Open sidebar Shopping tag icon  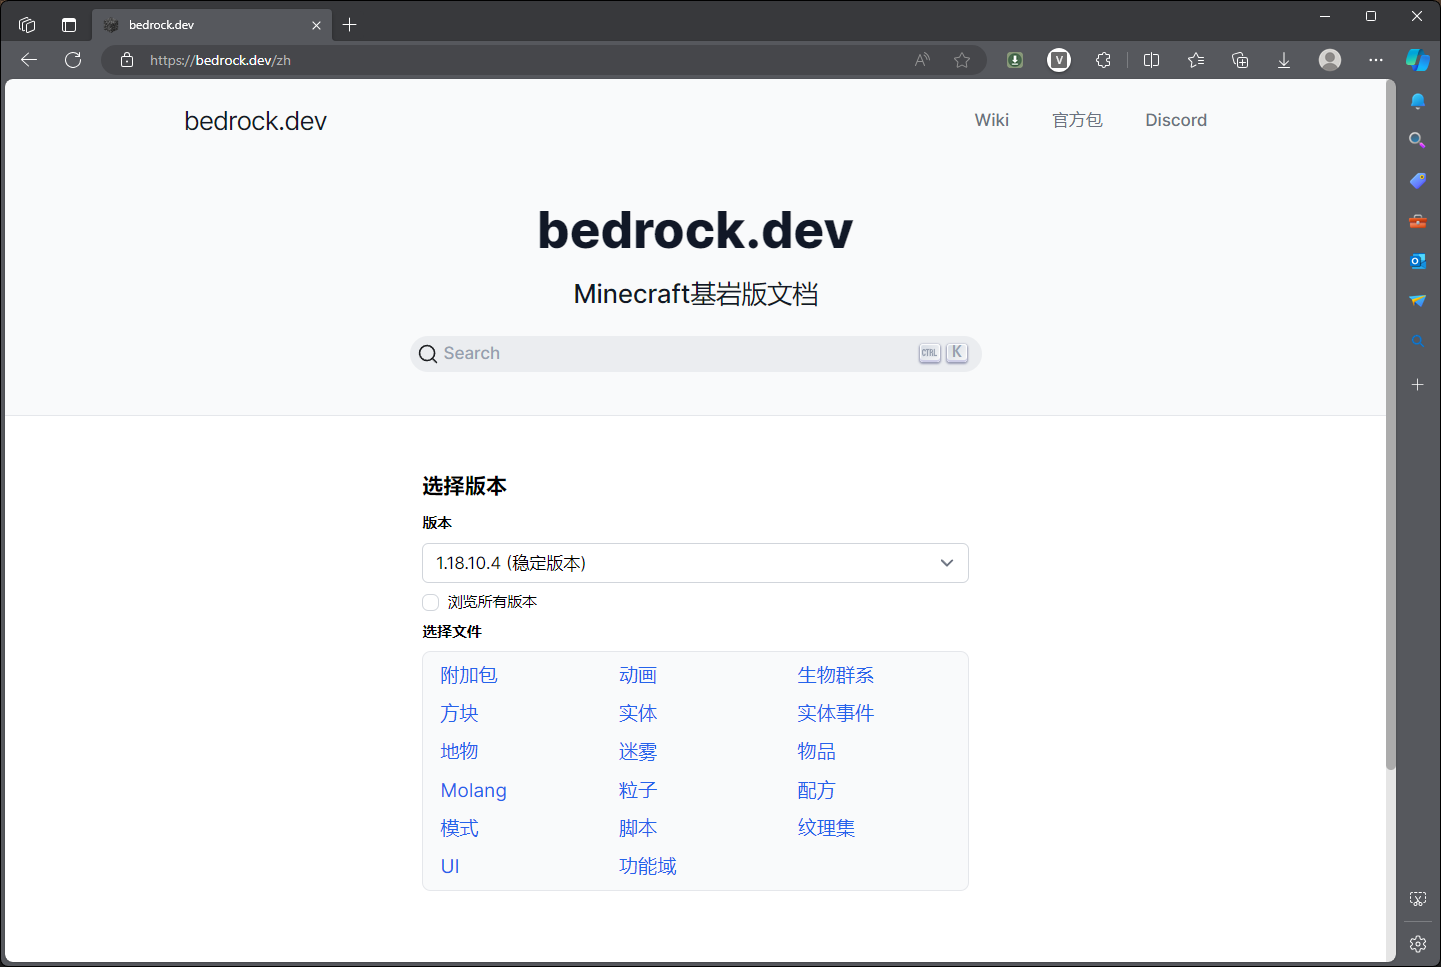(1418, 180)
